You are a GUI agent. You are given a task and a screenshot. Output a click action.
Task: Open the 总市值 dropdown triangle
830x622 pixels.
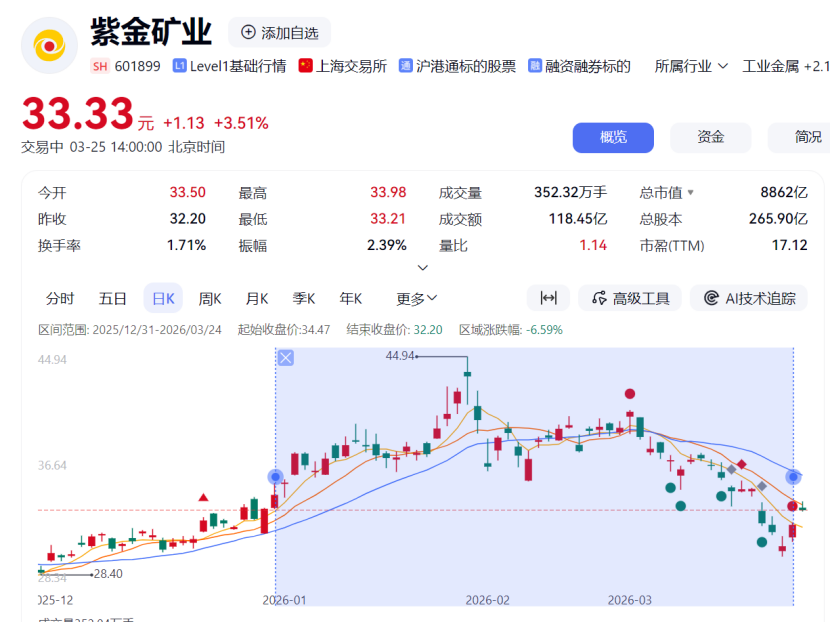click(x=690, y=193)
